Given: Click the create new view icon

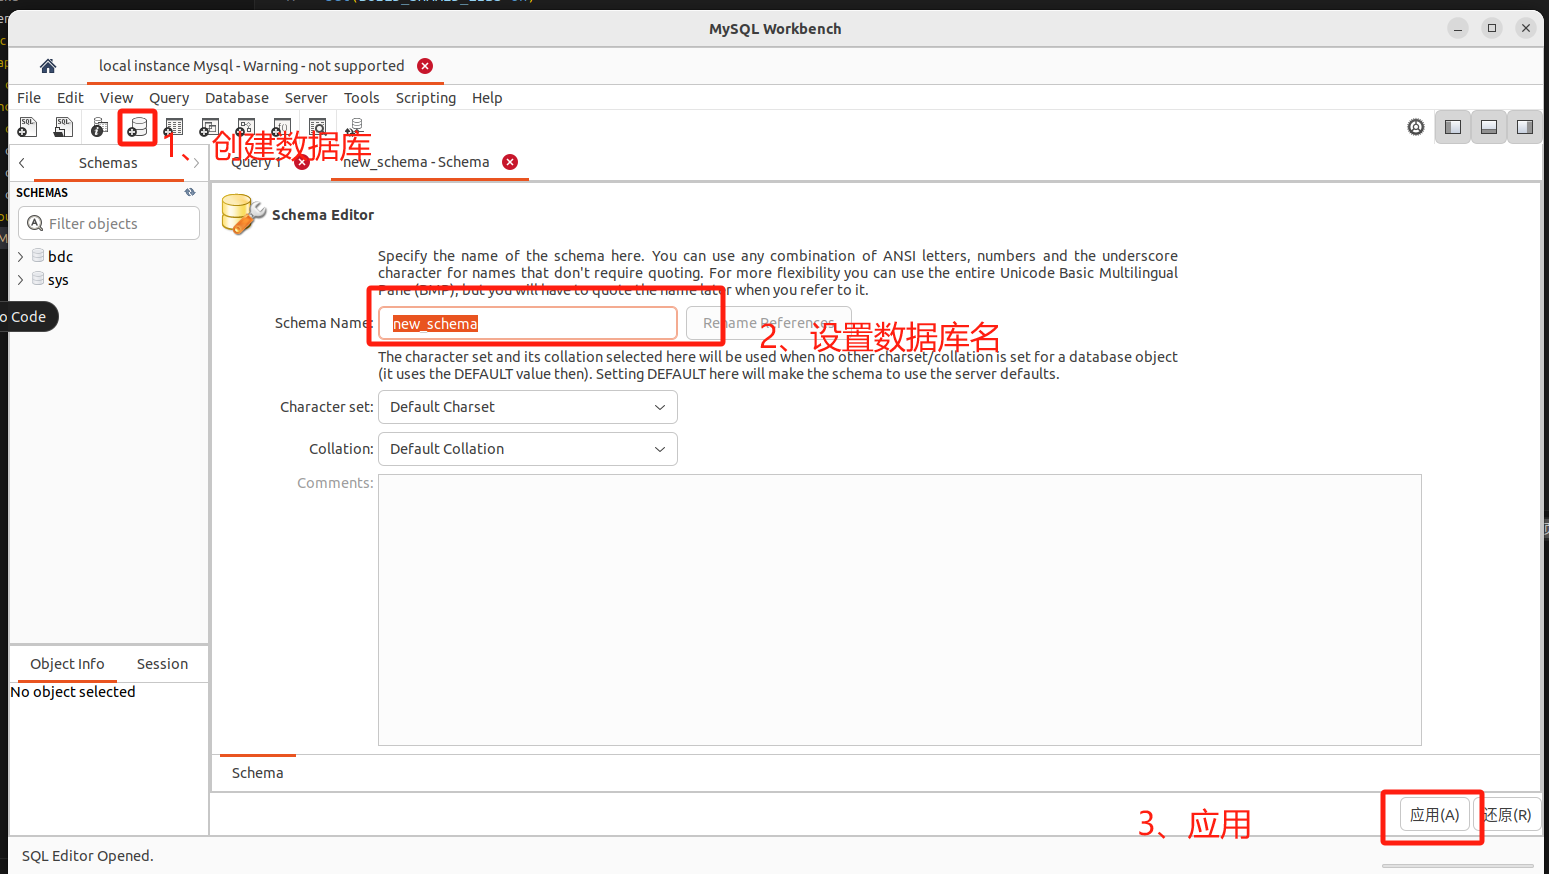Looking at the screenshot, I should (210, 127).
